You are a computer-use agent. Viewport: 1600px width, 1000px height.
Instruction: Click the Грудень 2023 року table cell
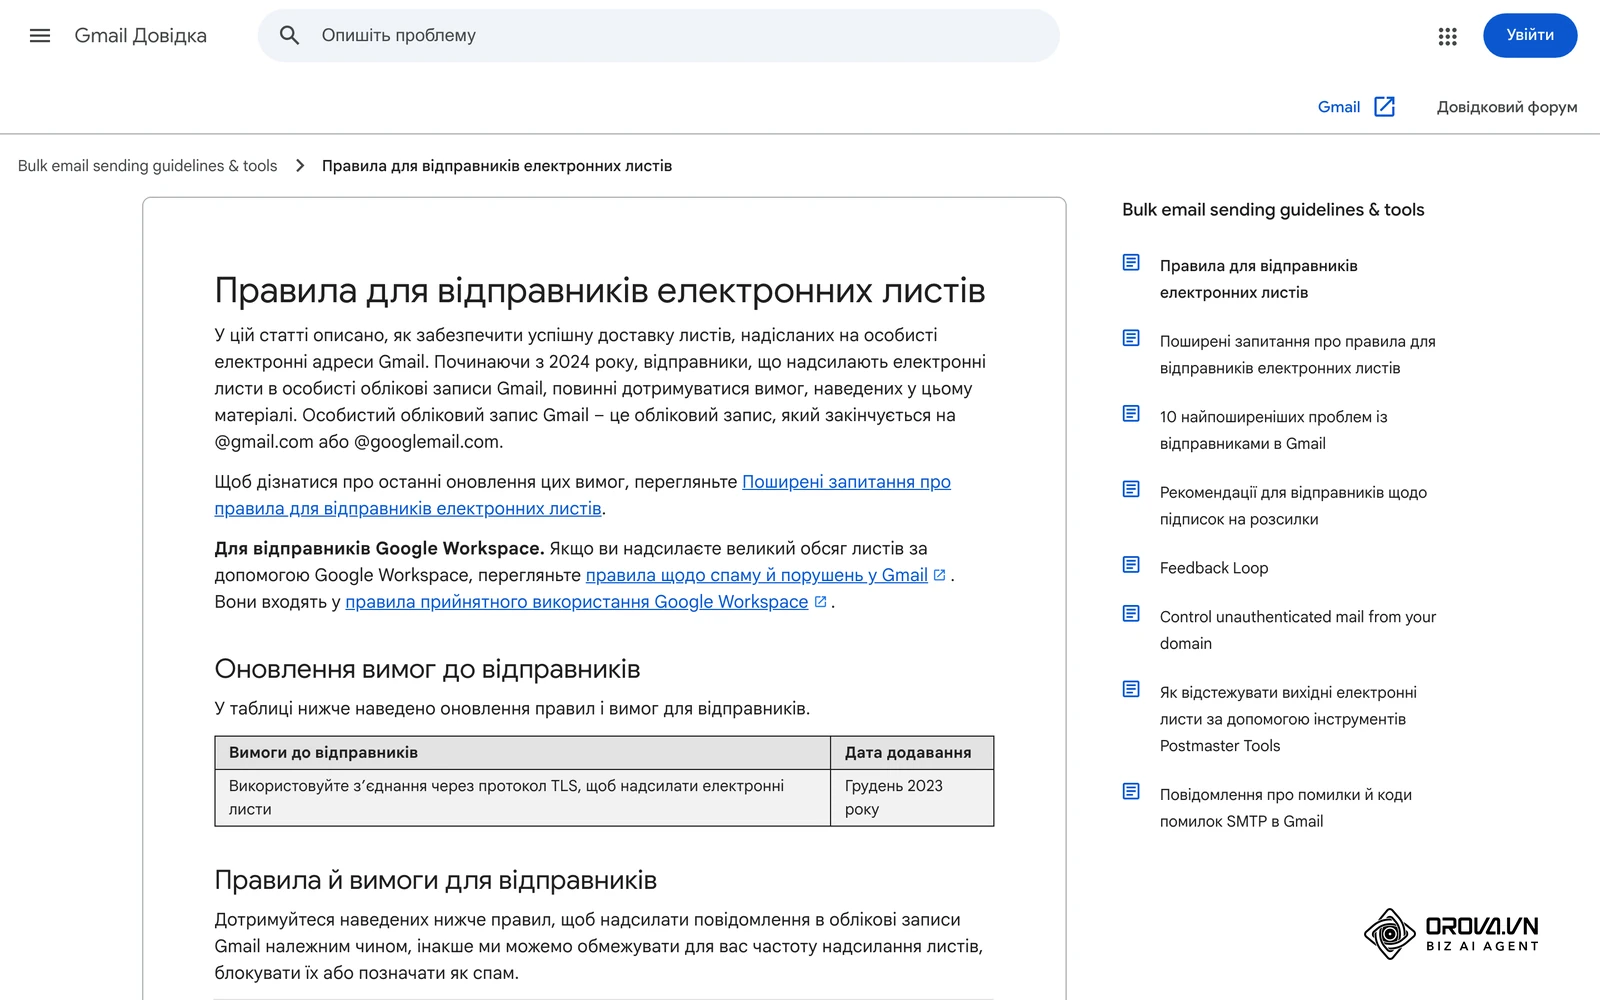912,798
